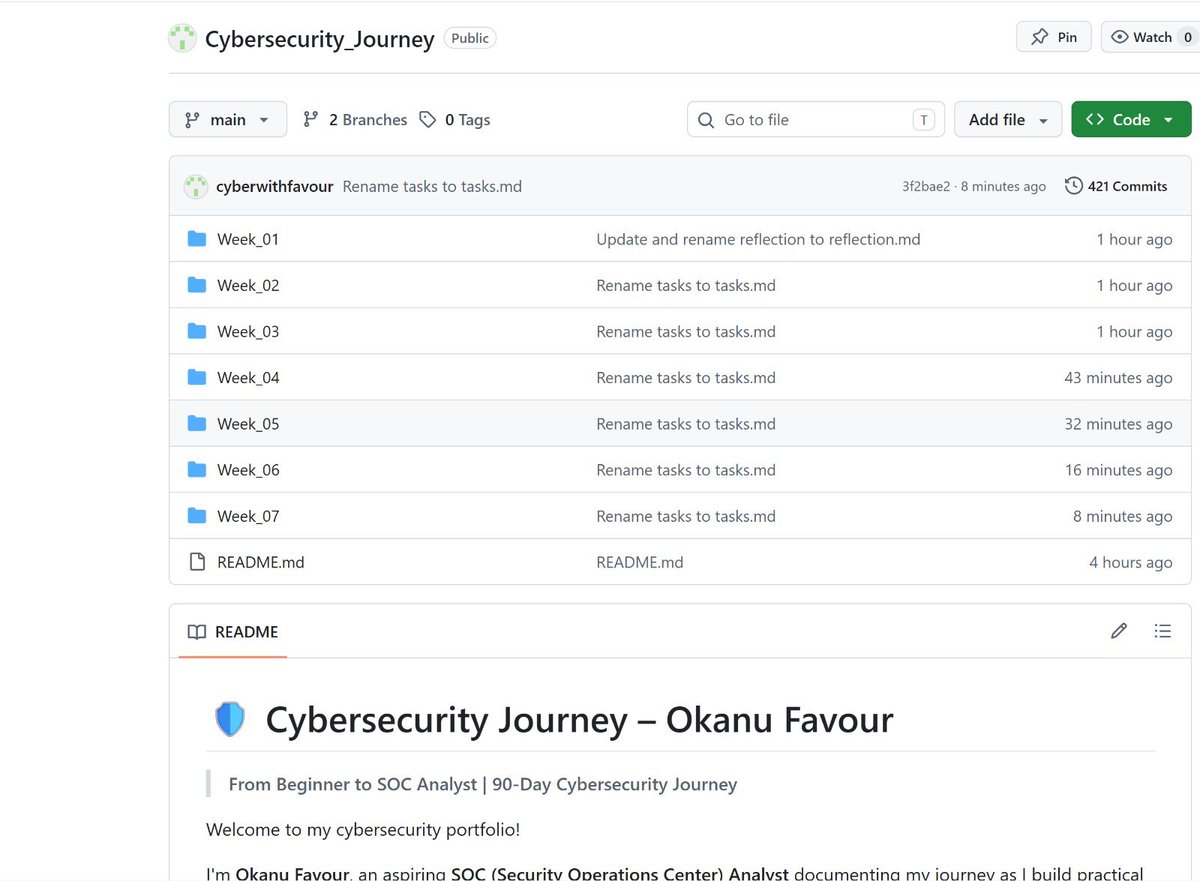Click the Week_03 folder icon

pos(197,331)
